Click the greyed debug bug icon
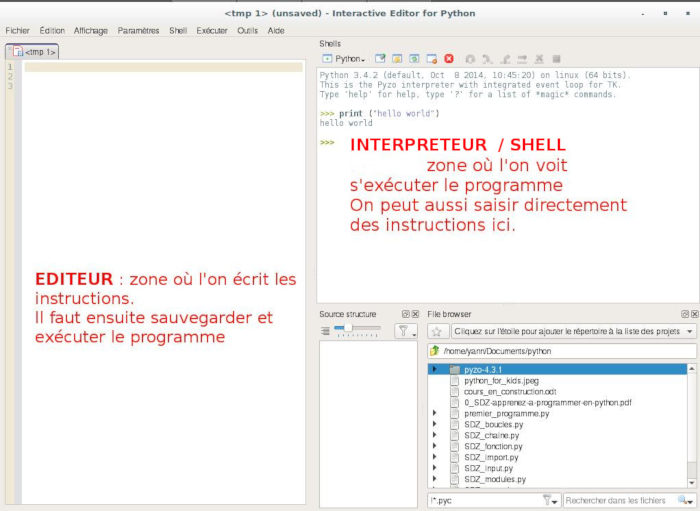This screenshot has height=511, width=700. tap(470, 58)
